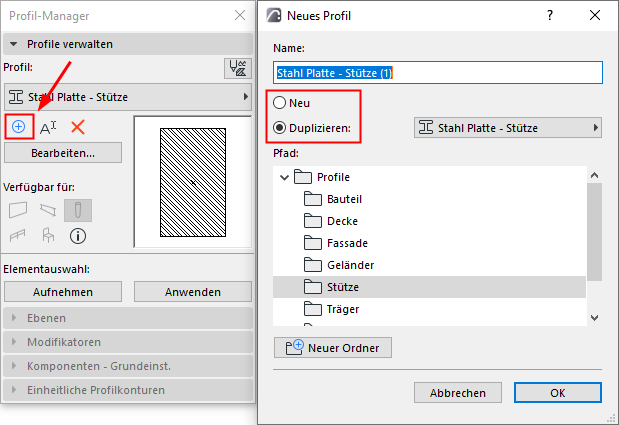Click the Name input field
Screen dimensions: 619x425
[x=438, y=73]
